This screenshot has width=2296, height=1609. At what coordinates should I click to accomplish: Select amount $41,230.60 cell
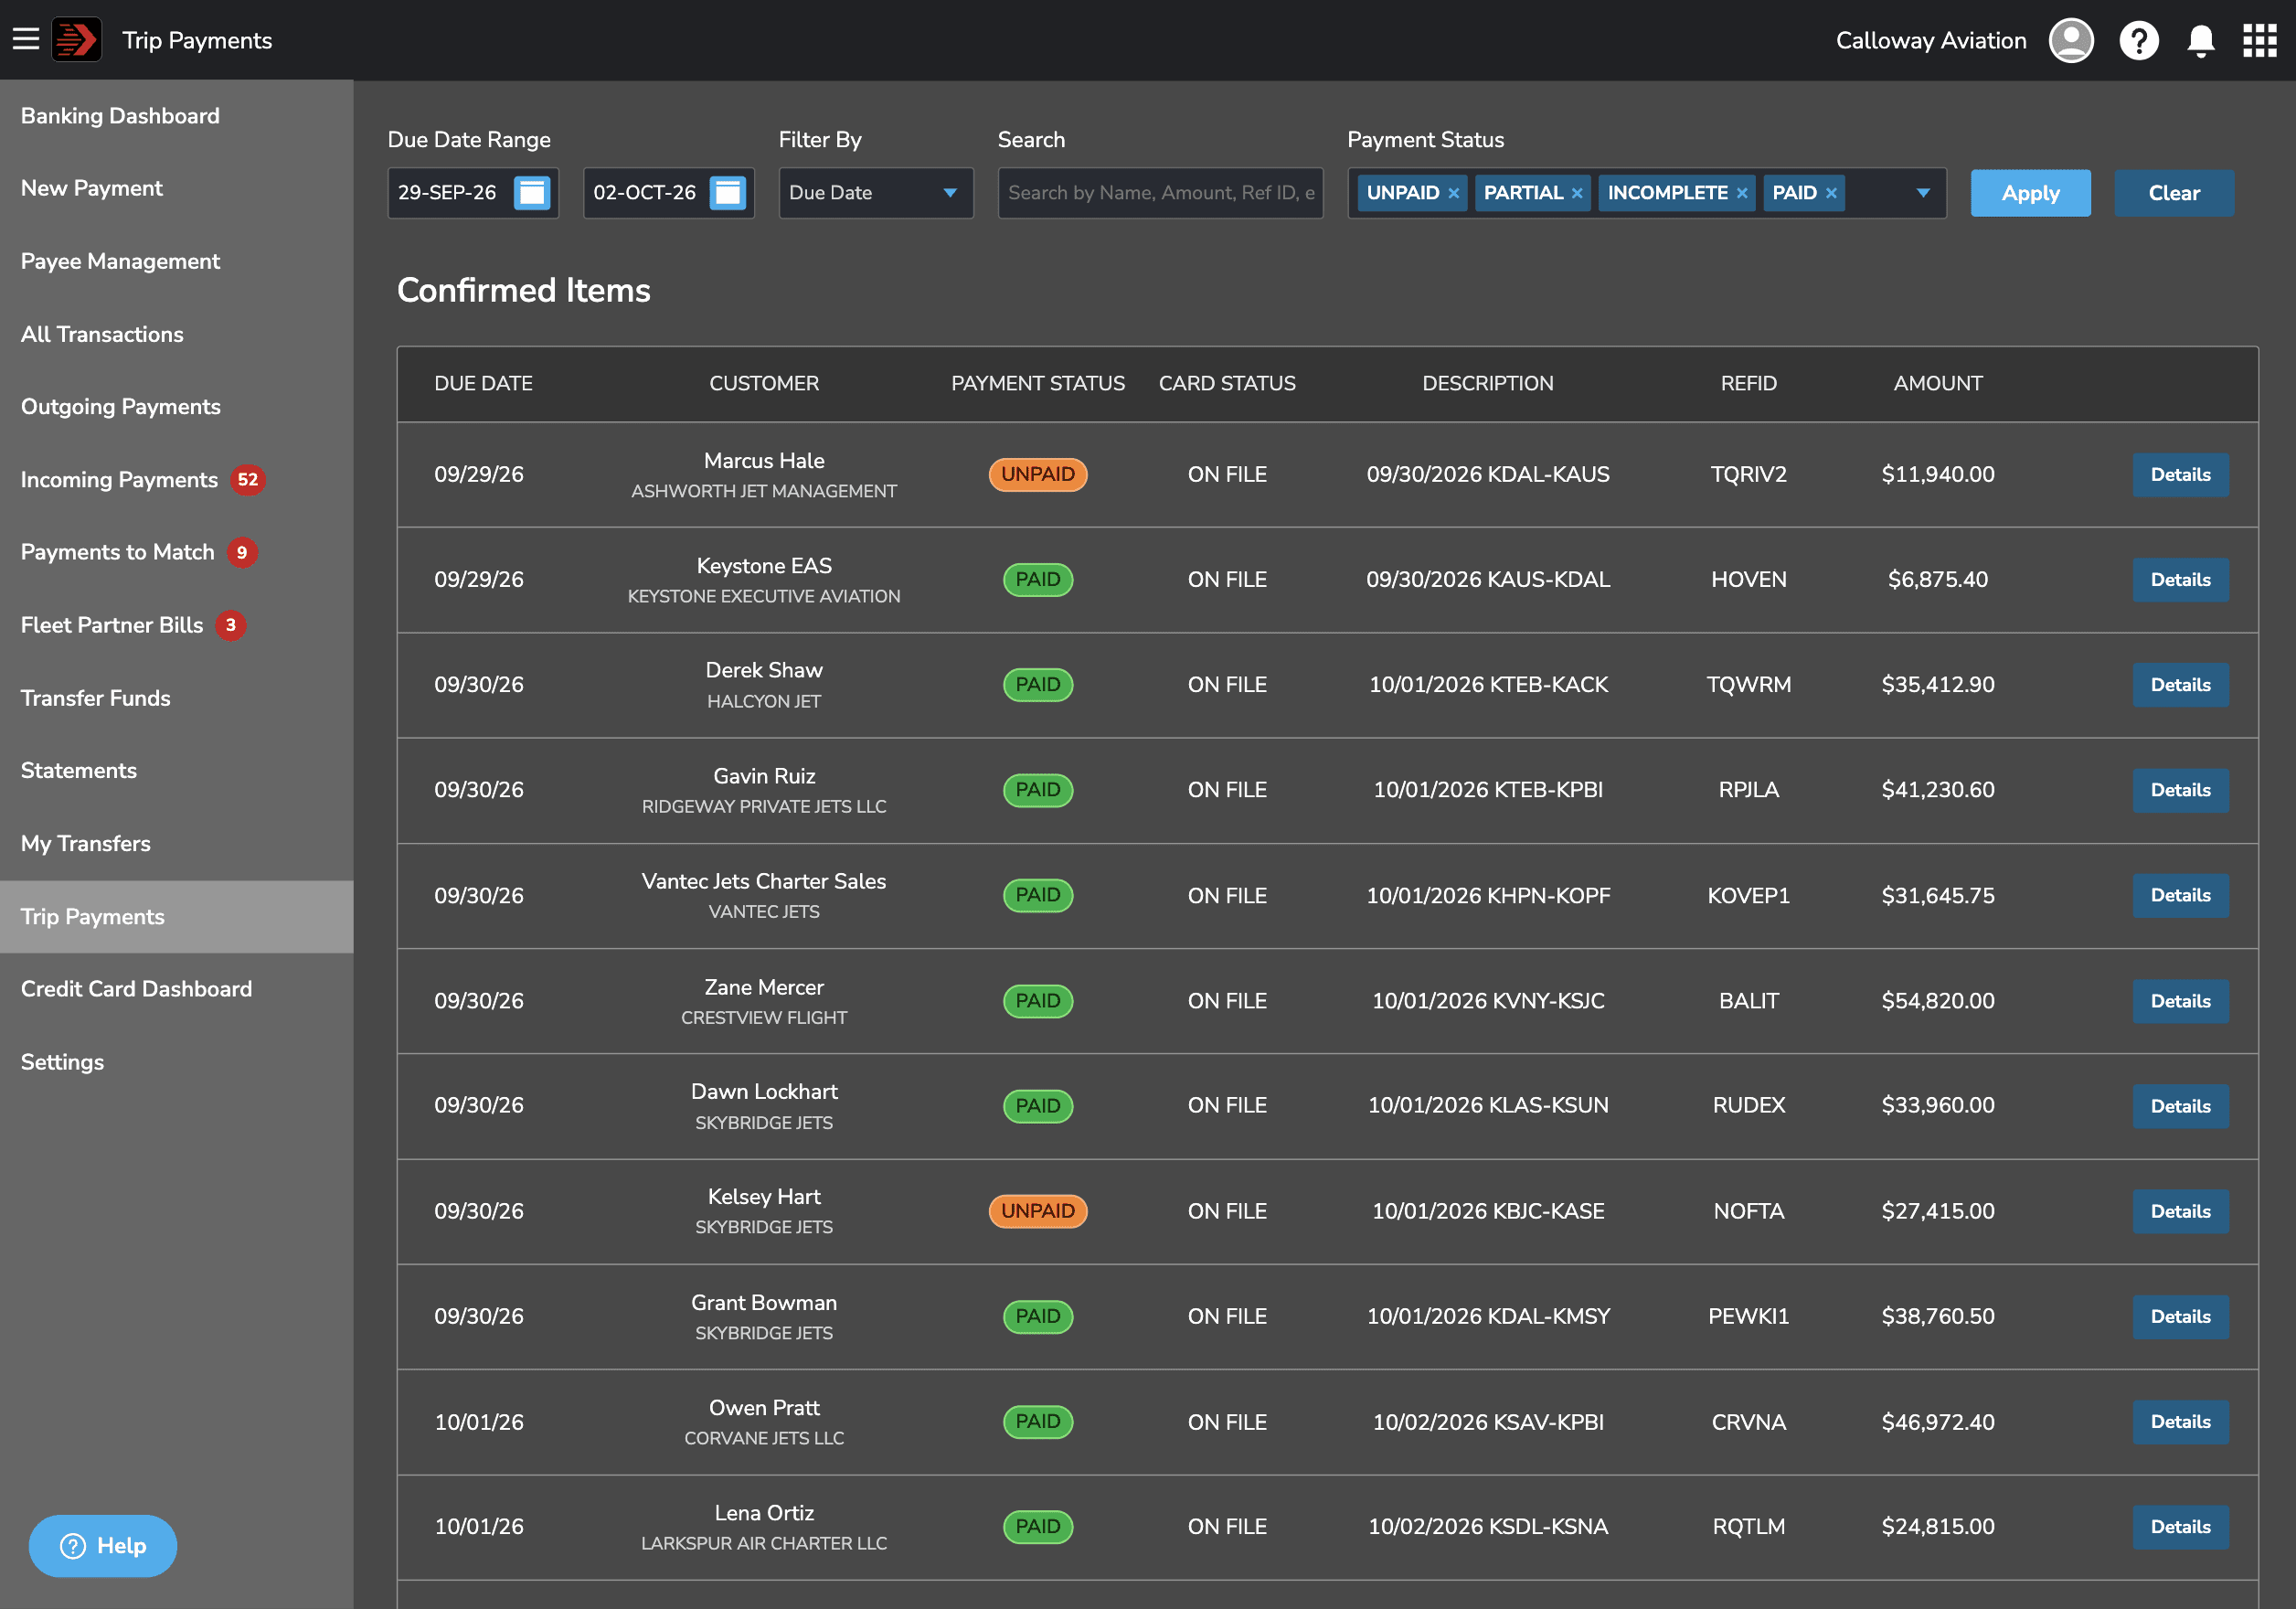click(x=1937, y=790)
